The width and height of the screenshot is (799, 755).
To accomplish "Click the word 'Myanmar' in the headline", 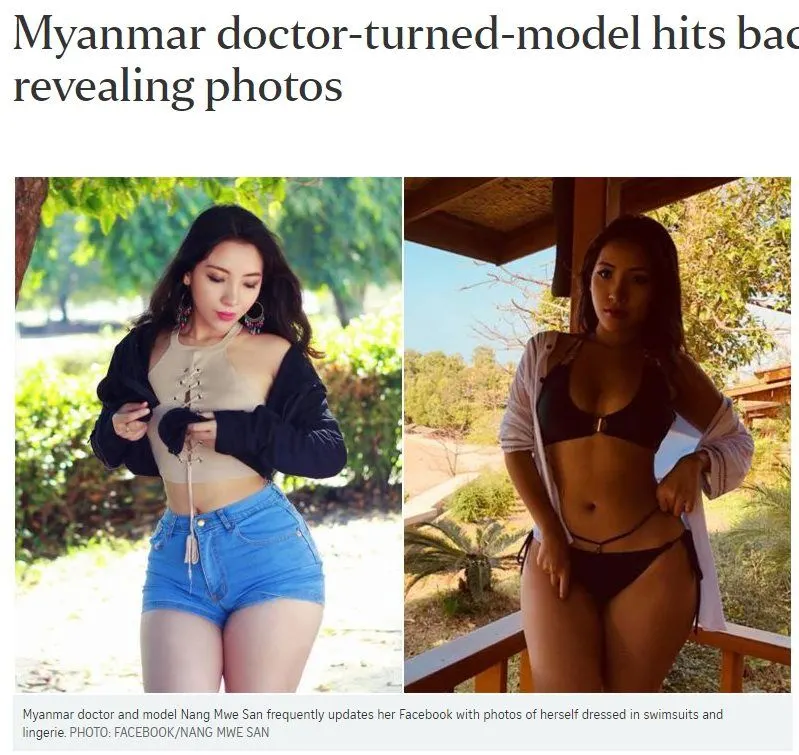I will coord(110,36).
